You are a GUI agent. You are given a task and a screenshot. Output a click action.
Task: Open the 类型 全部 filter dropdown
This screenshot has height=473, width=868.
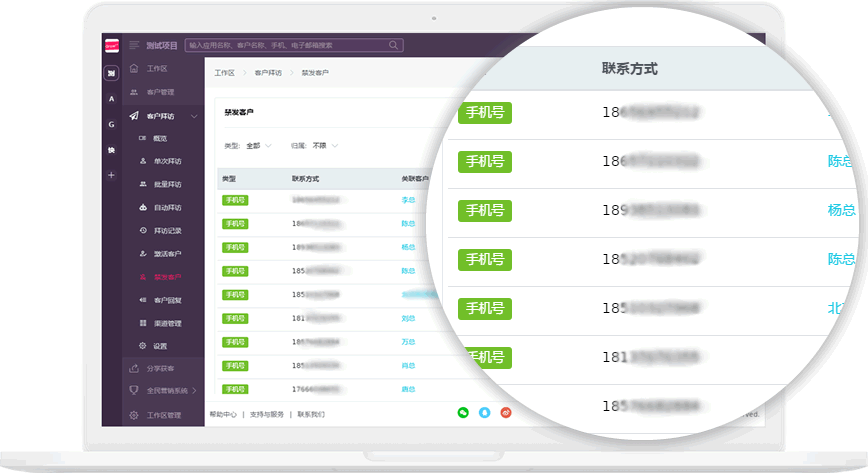point(258,146)
